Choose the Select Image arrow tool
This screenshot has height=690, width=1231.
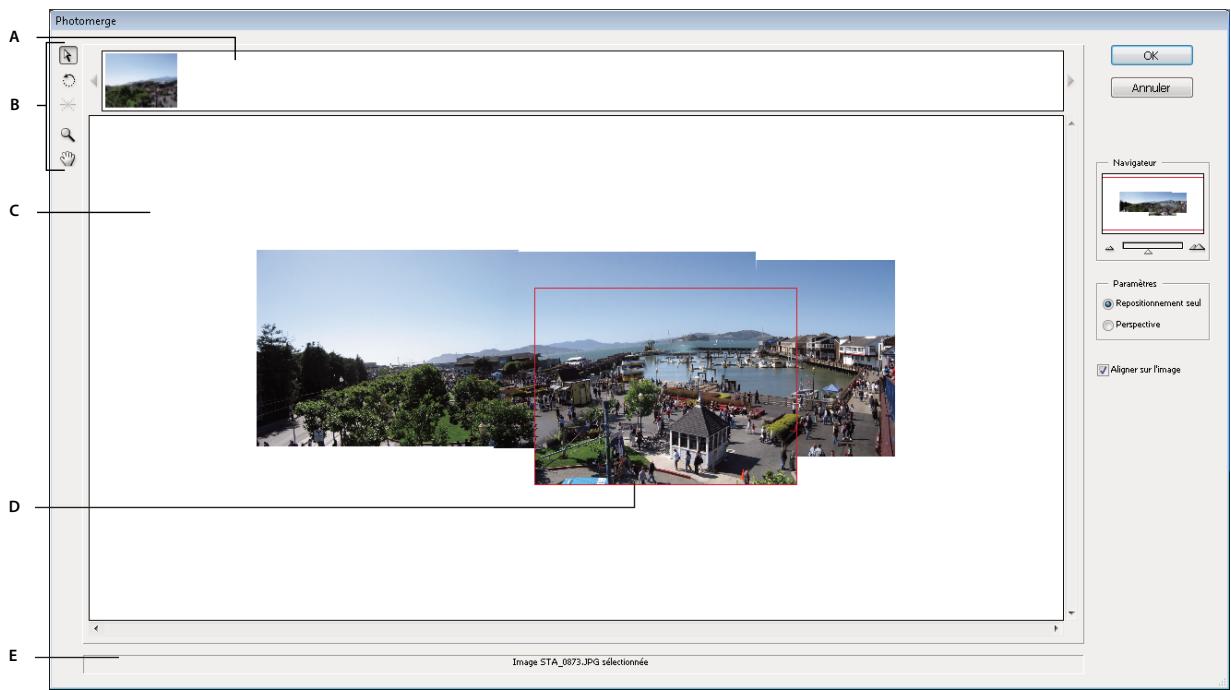point(68,56)
